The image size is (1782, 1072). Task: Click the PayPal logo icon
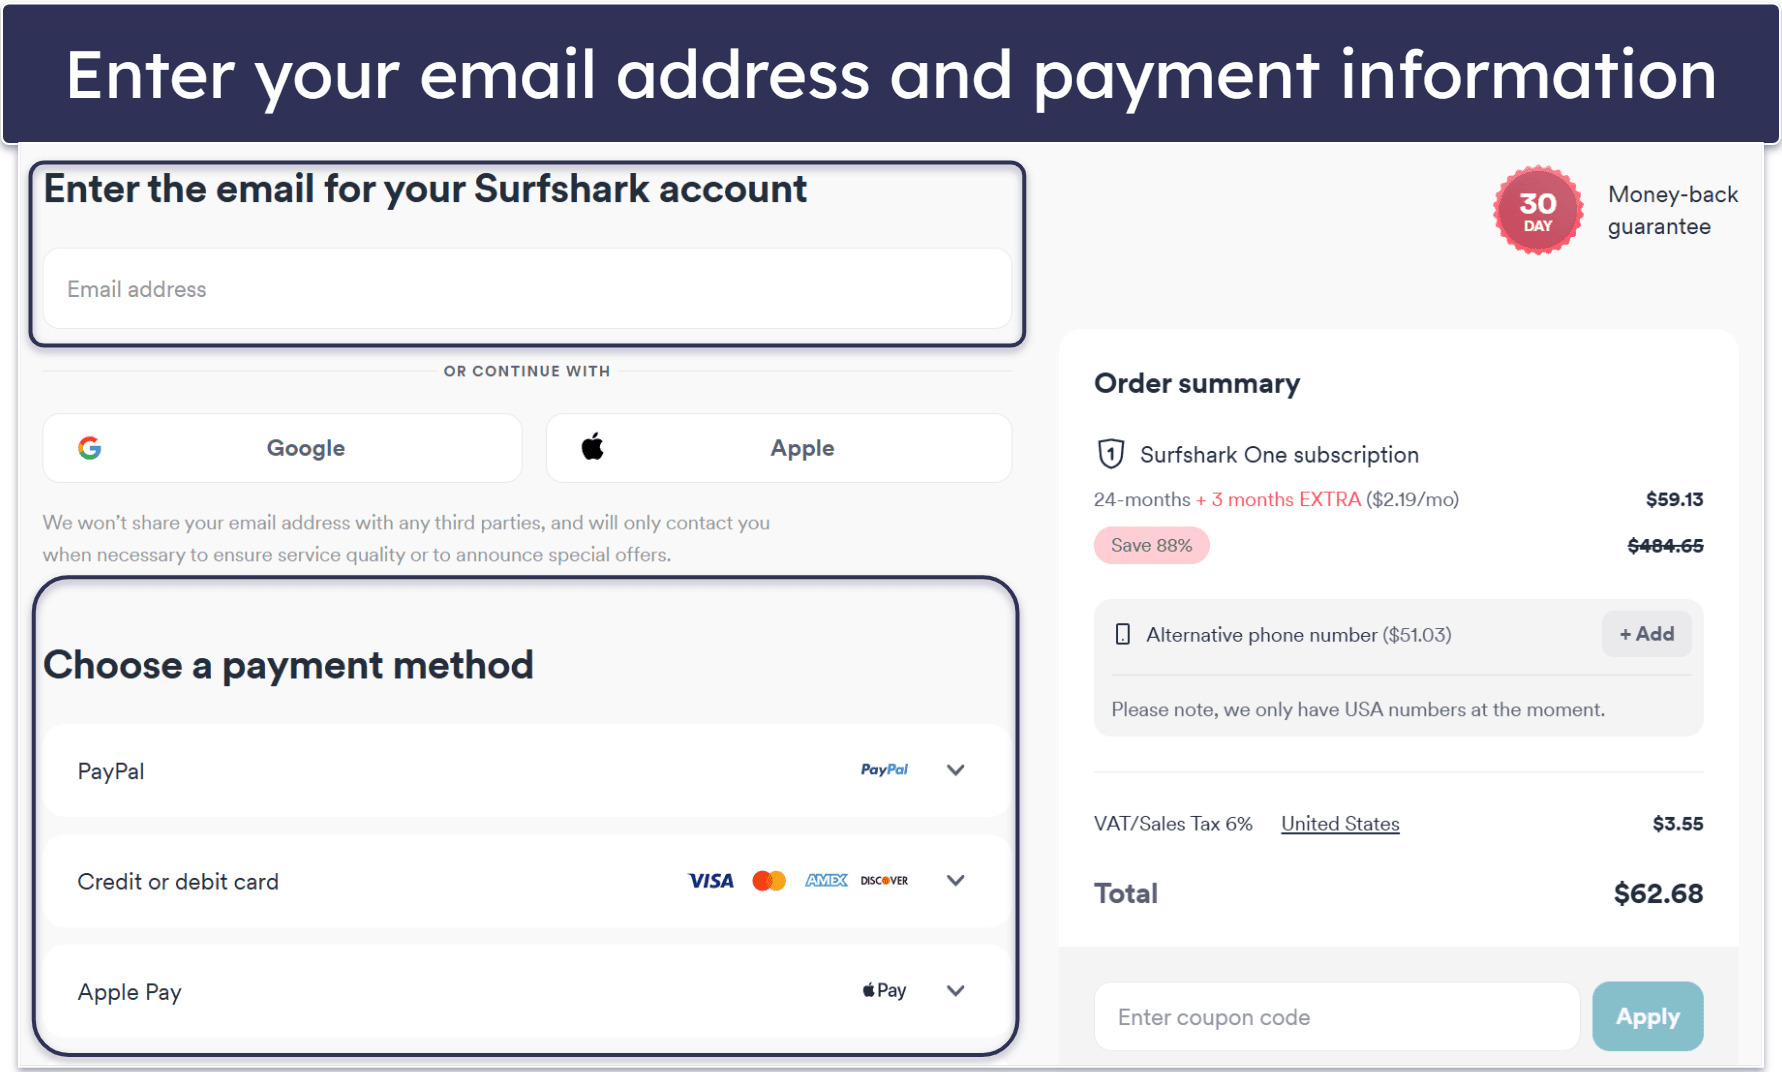[884, 770]
